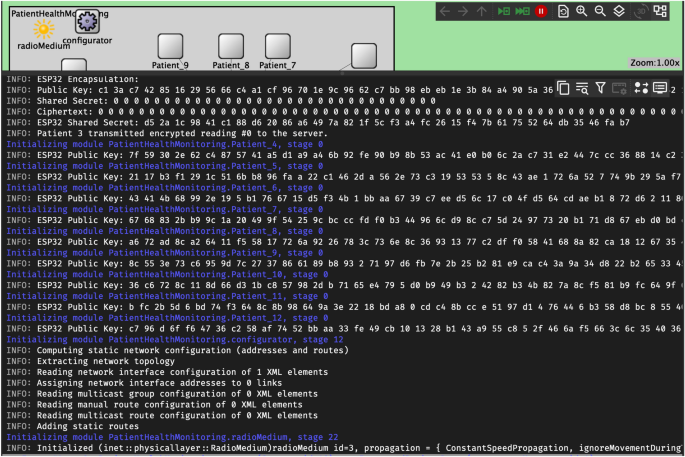Screen dimensions: 685x457
Task: Click the 'ESP32 Public Key: b fc' line
Action: pyautogui.click(x=344, y=307)
